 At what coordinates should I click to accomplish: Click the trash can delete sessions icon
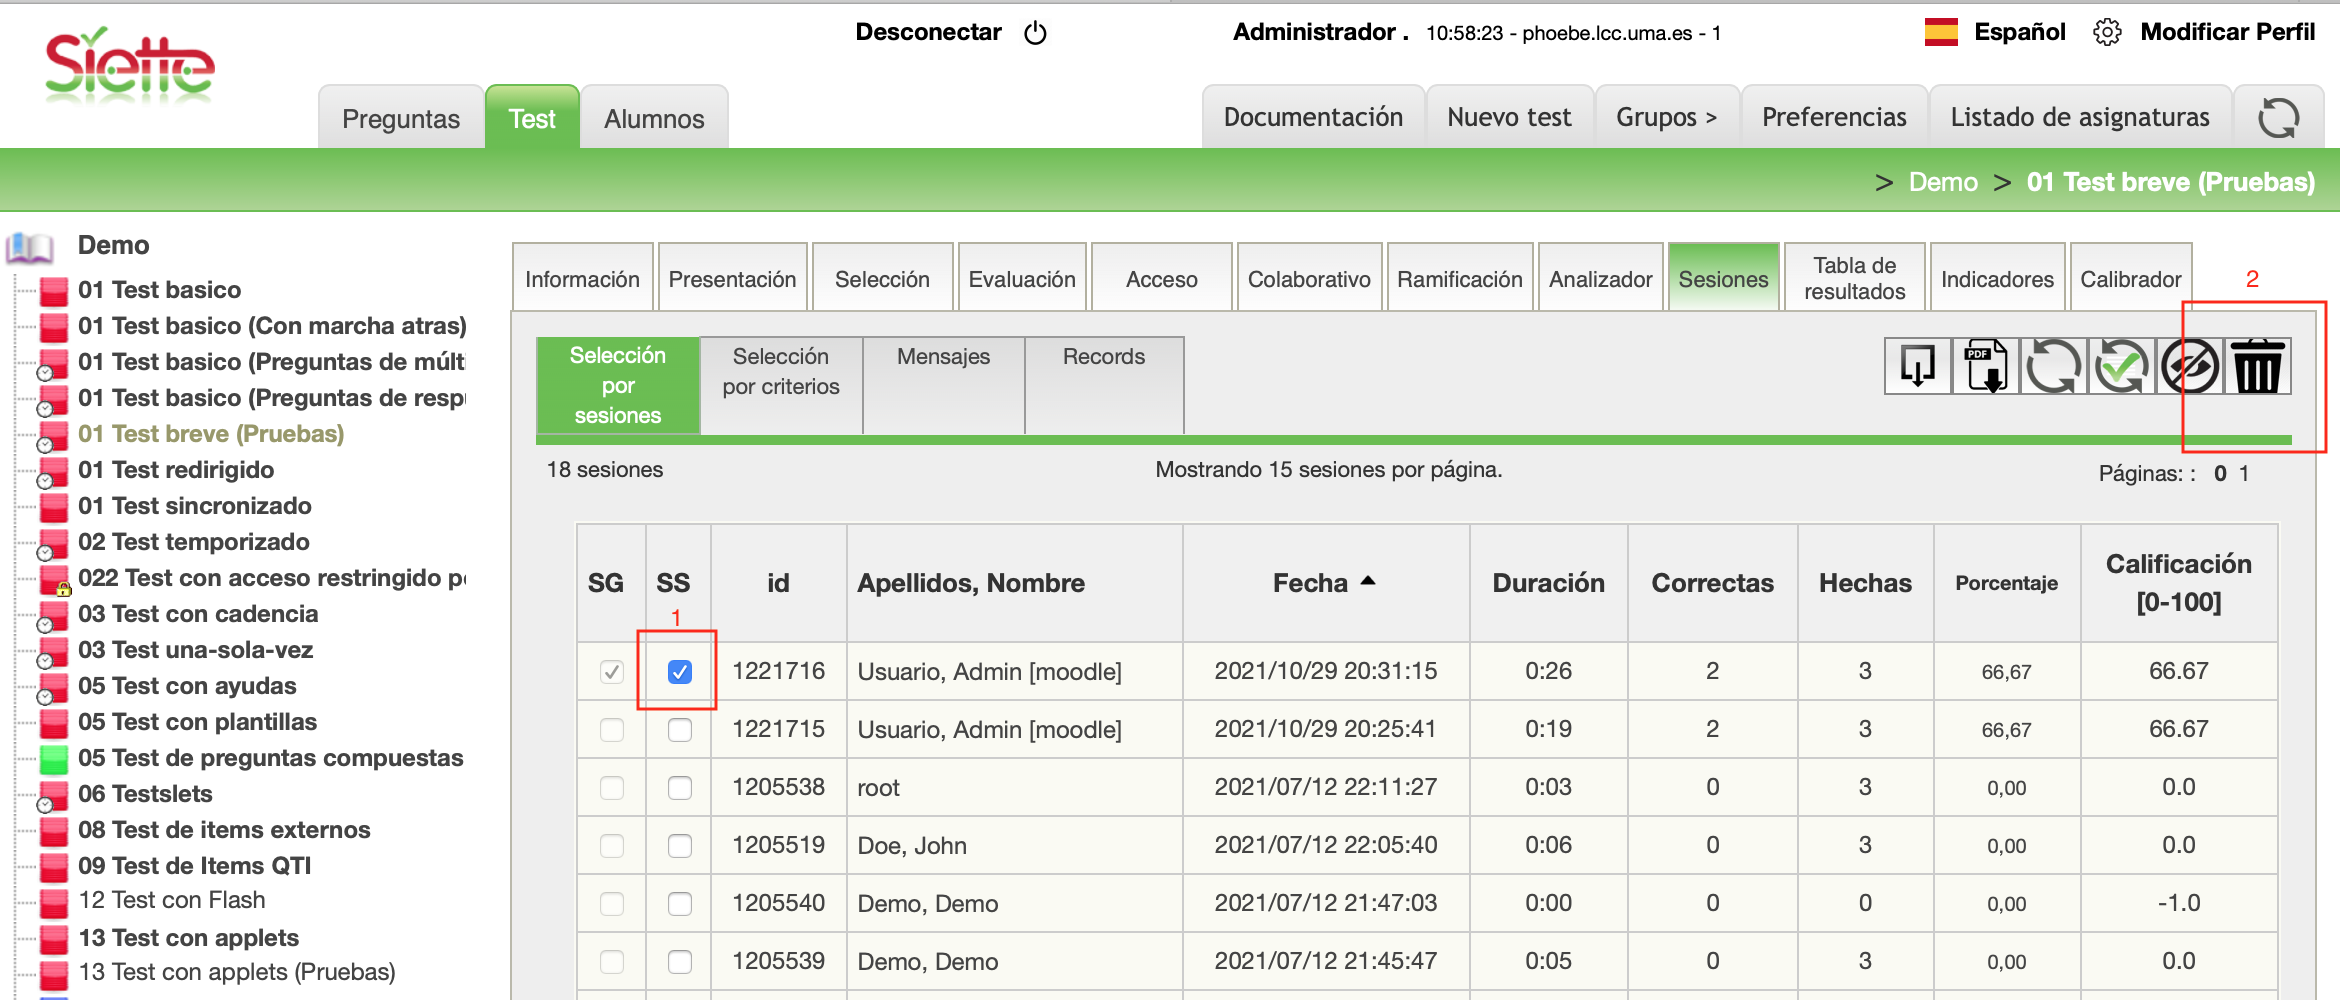(x=2257, y=367)
